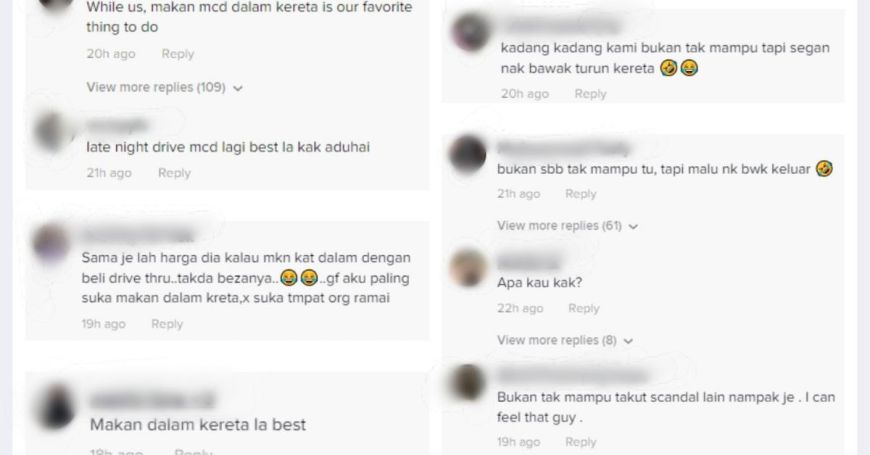Viewport: 870px width, 455px height.
Task: Open avatar of "Makan dalam kereta la best" commenter
Action: click(56, 407)
